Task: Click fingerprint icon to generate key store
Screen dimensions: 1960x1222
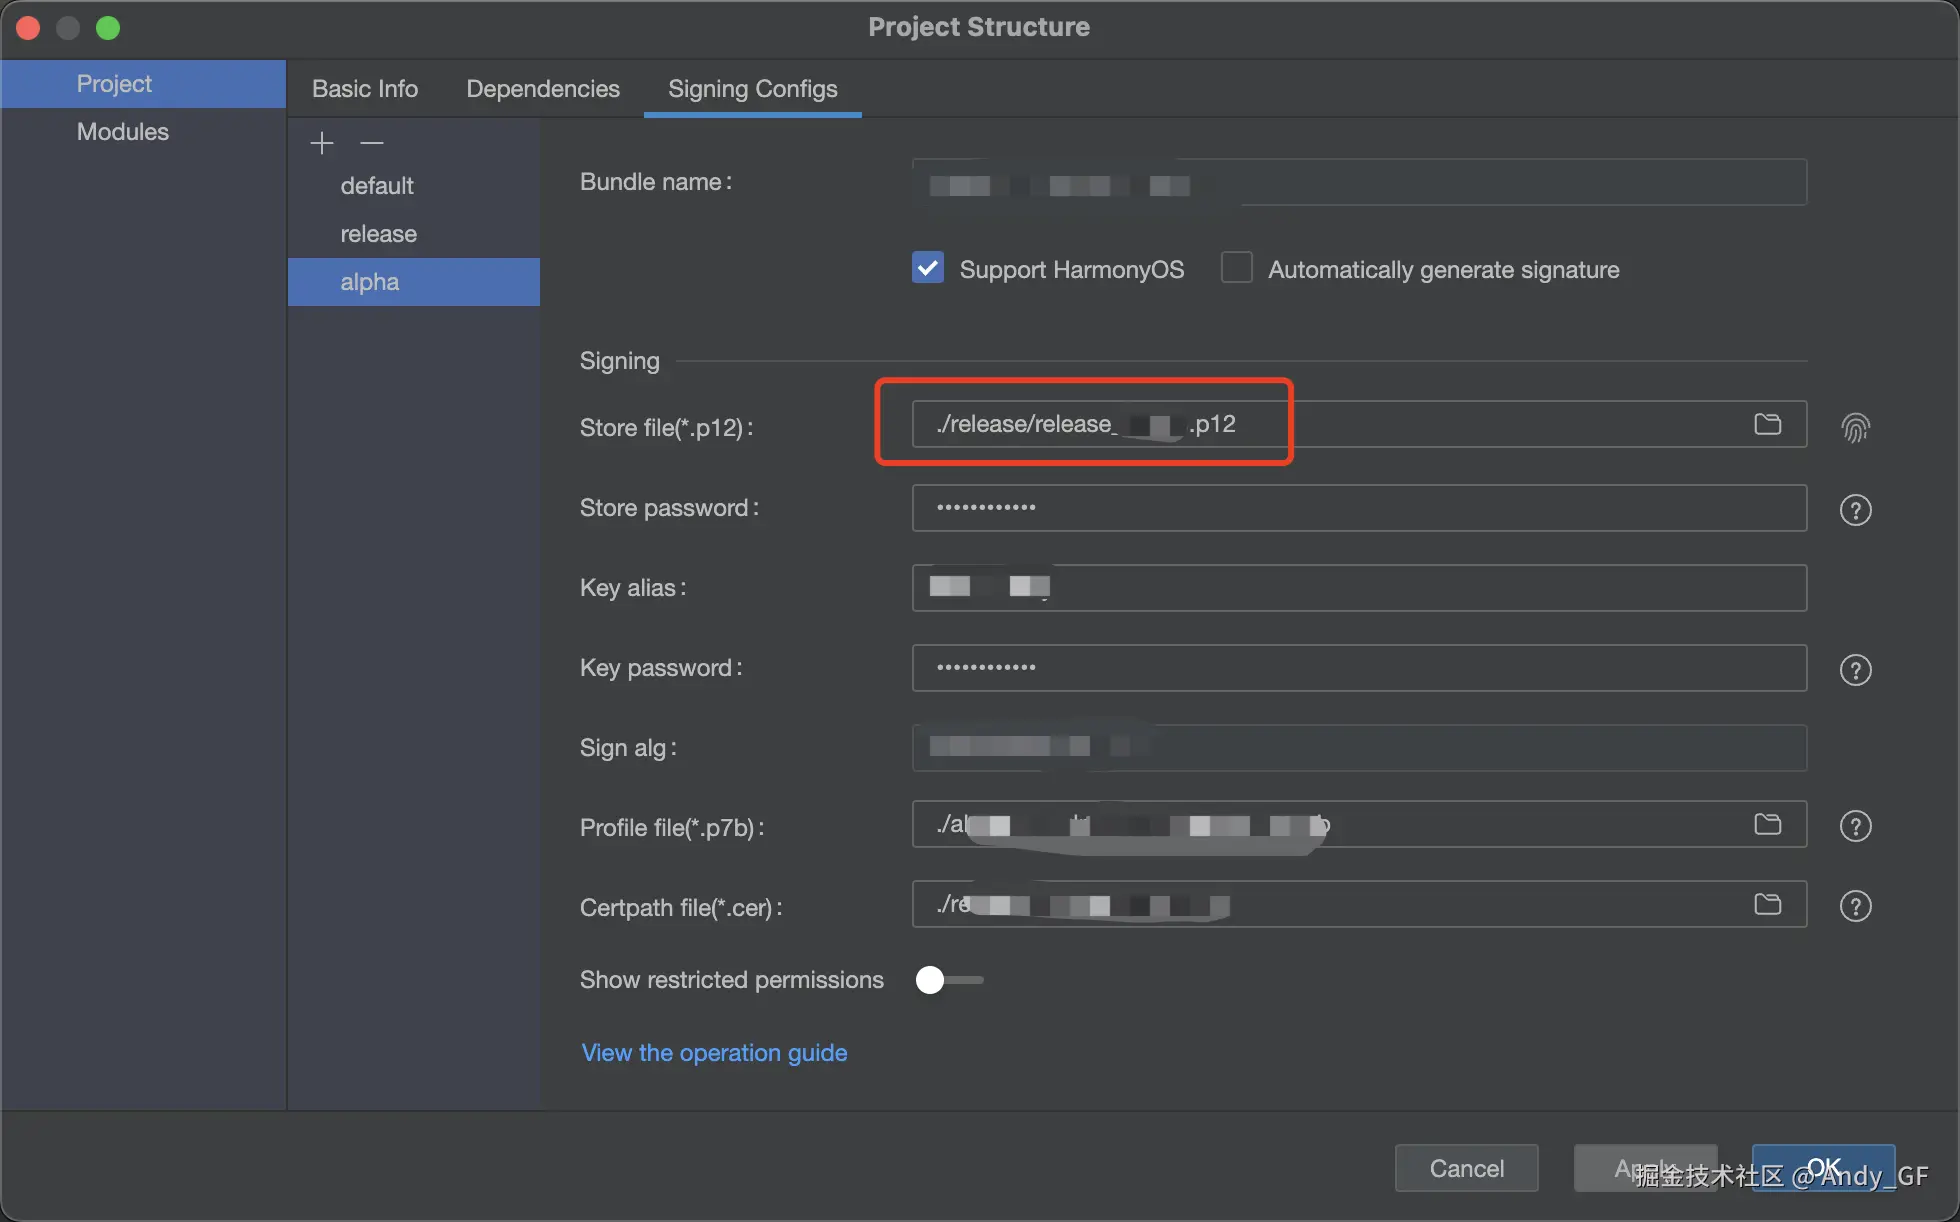Action: coord(1855,428)
